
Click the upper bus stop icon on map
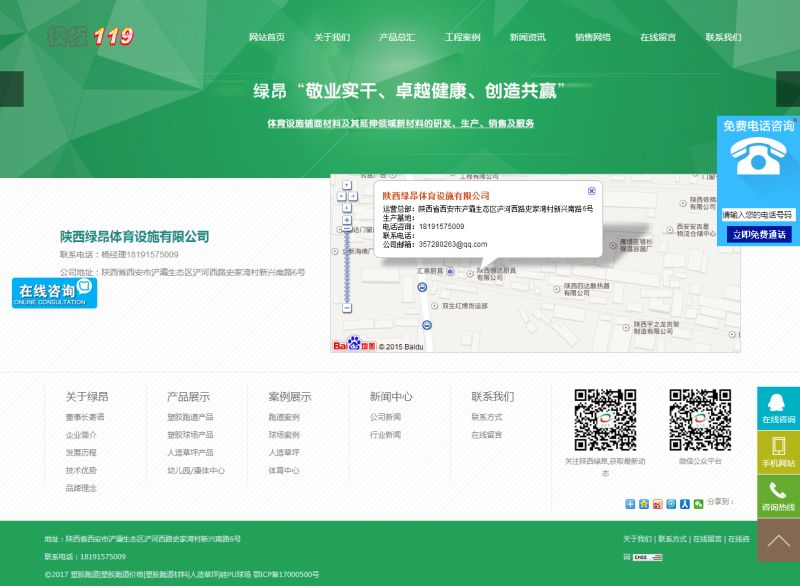click(422, 288)
